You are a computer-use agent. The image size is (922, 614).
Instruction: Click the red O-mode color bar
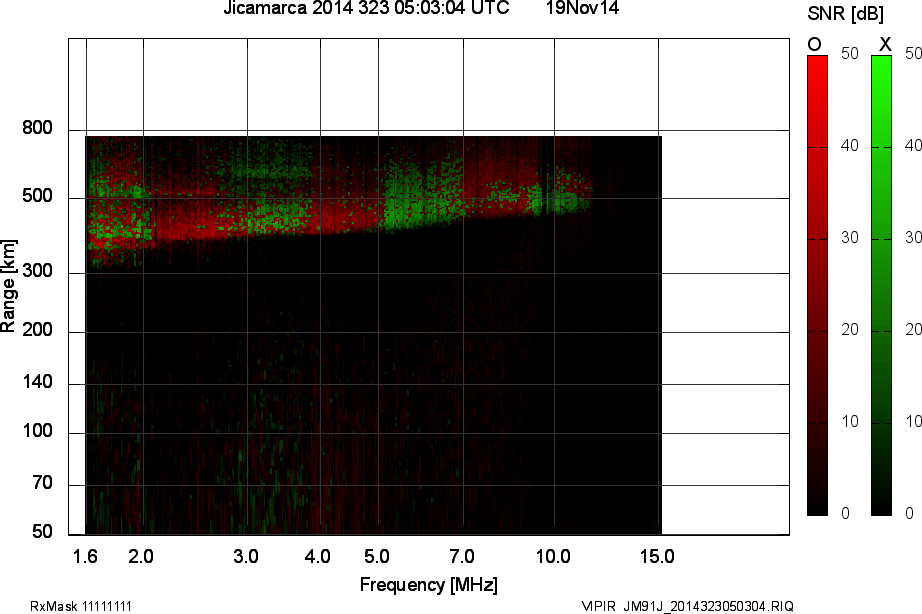[x=817, y=286]
